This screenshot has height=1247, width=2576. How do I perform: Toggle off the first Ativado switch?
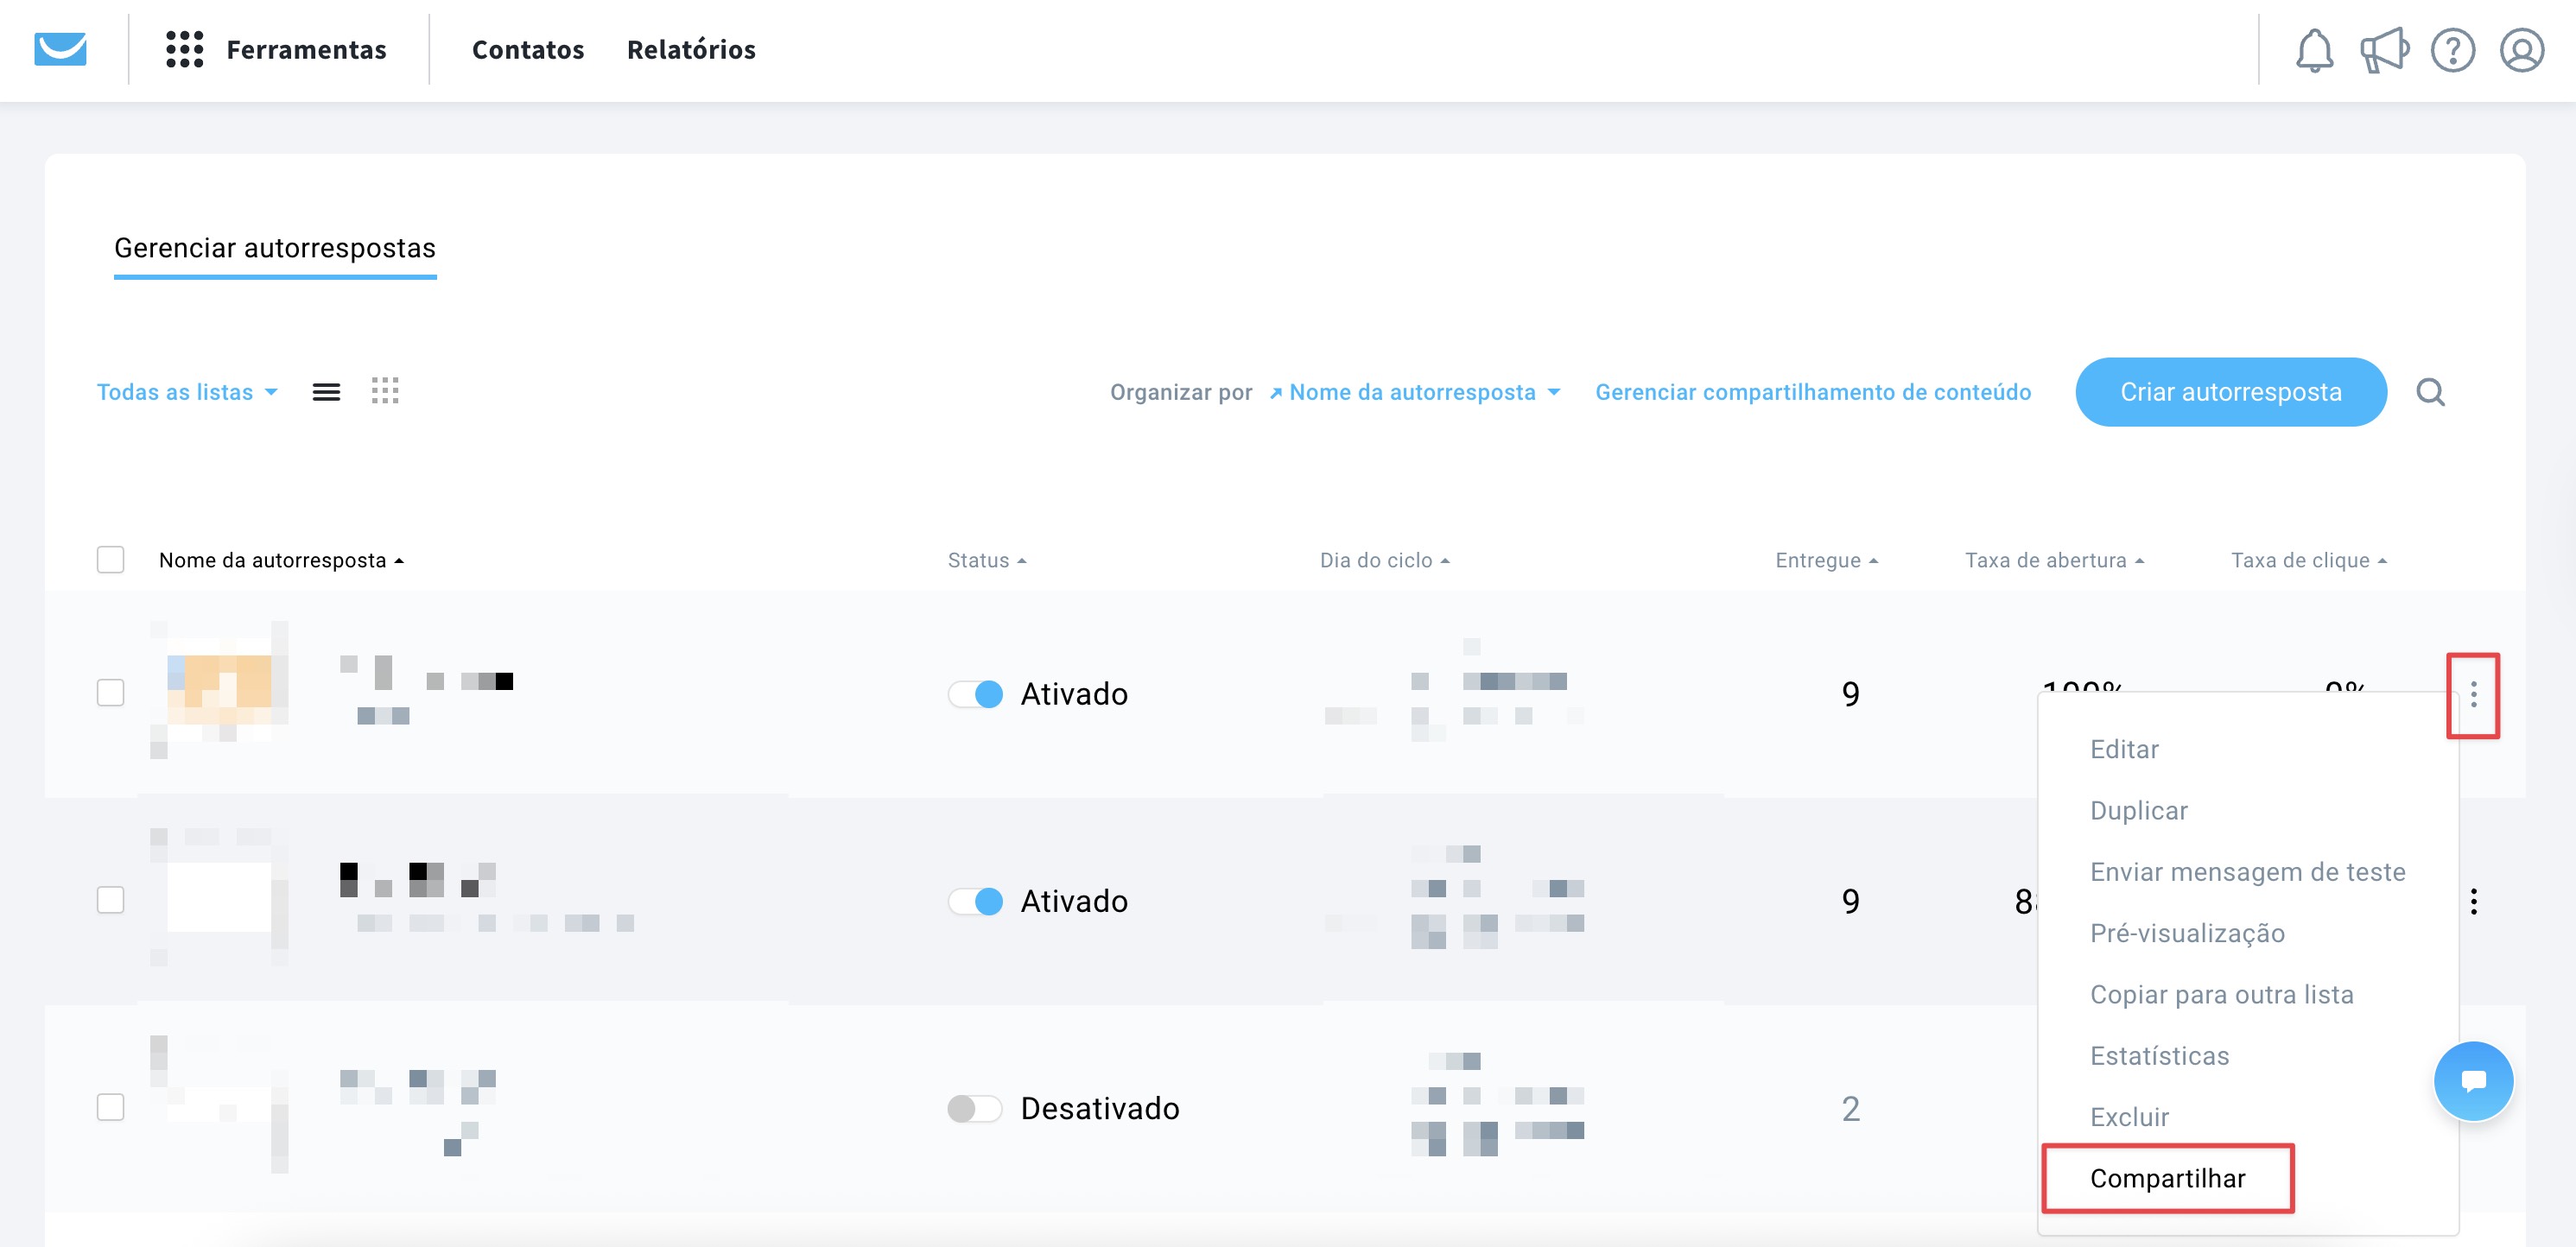point(976,694)
